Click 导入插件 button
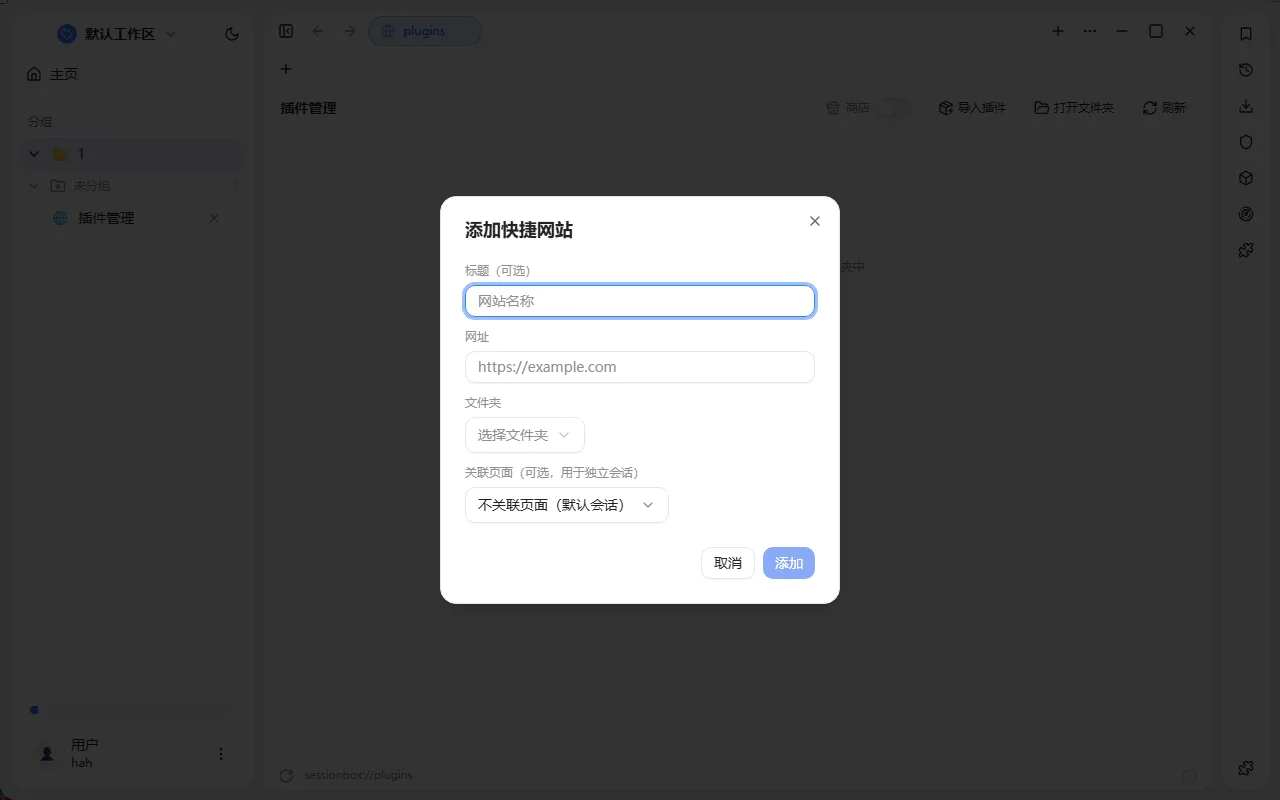This screenshot has width=1280, height=800. tap(972, 108)
